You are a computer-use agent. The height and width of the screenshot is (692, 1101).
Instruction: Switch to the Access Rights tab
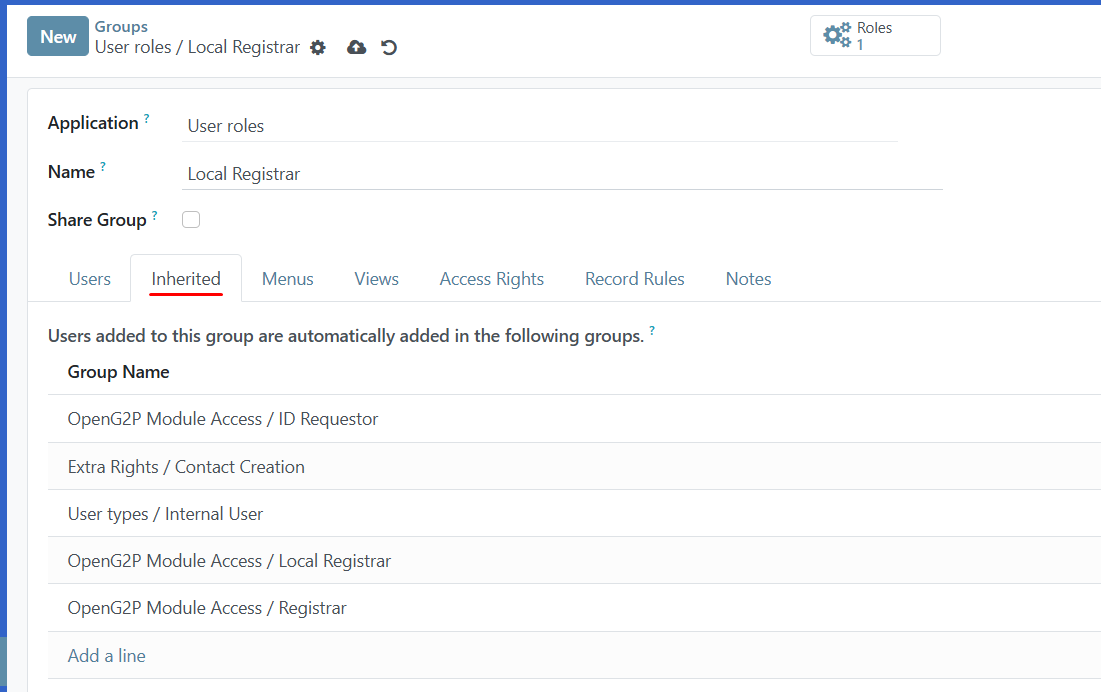click(x=491, y=278)
